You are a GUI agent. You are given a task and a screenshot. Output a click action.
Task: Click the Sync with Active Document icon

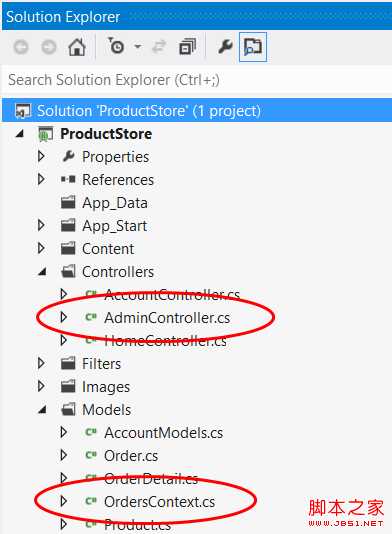tap(159, 47)
